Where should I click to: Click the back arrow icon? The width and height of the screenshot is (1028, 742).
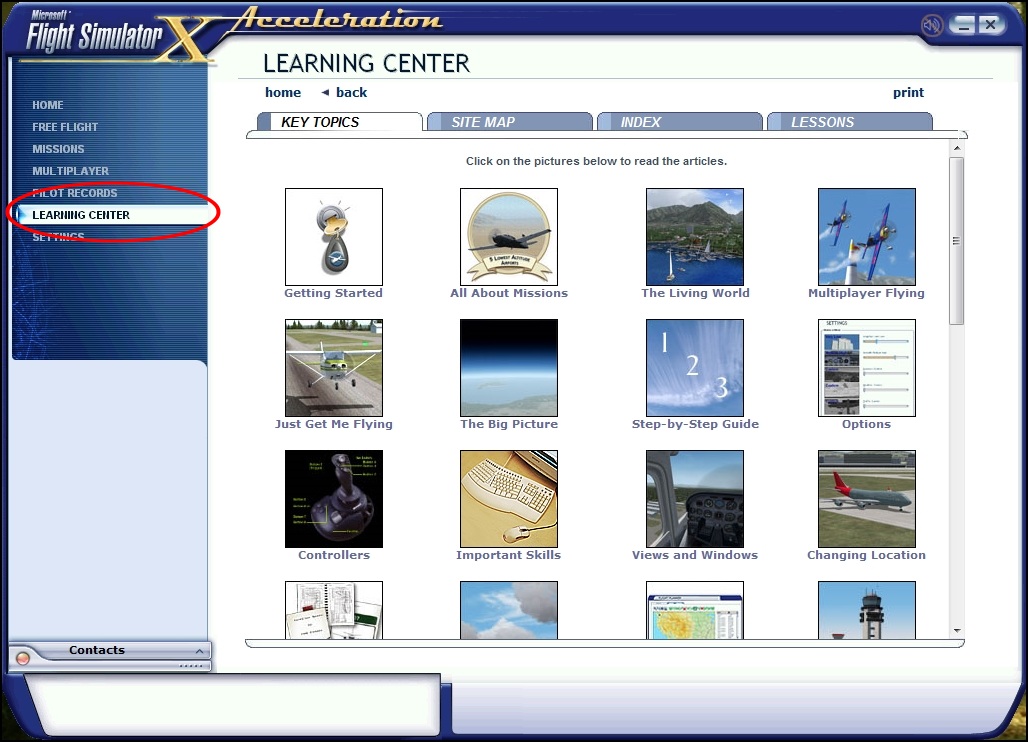coord(325,92)
